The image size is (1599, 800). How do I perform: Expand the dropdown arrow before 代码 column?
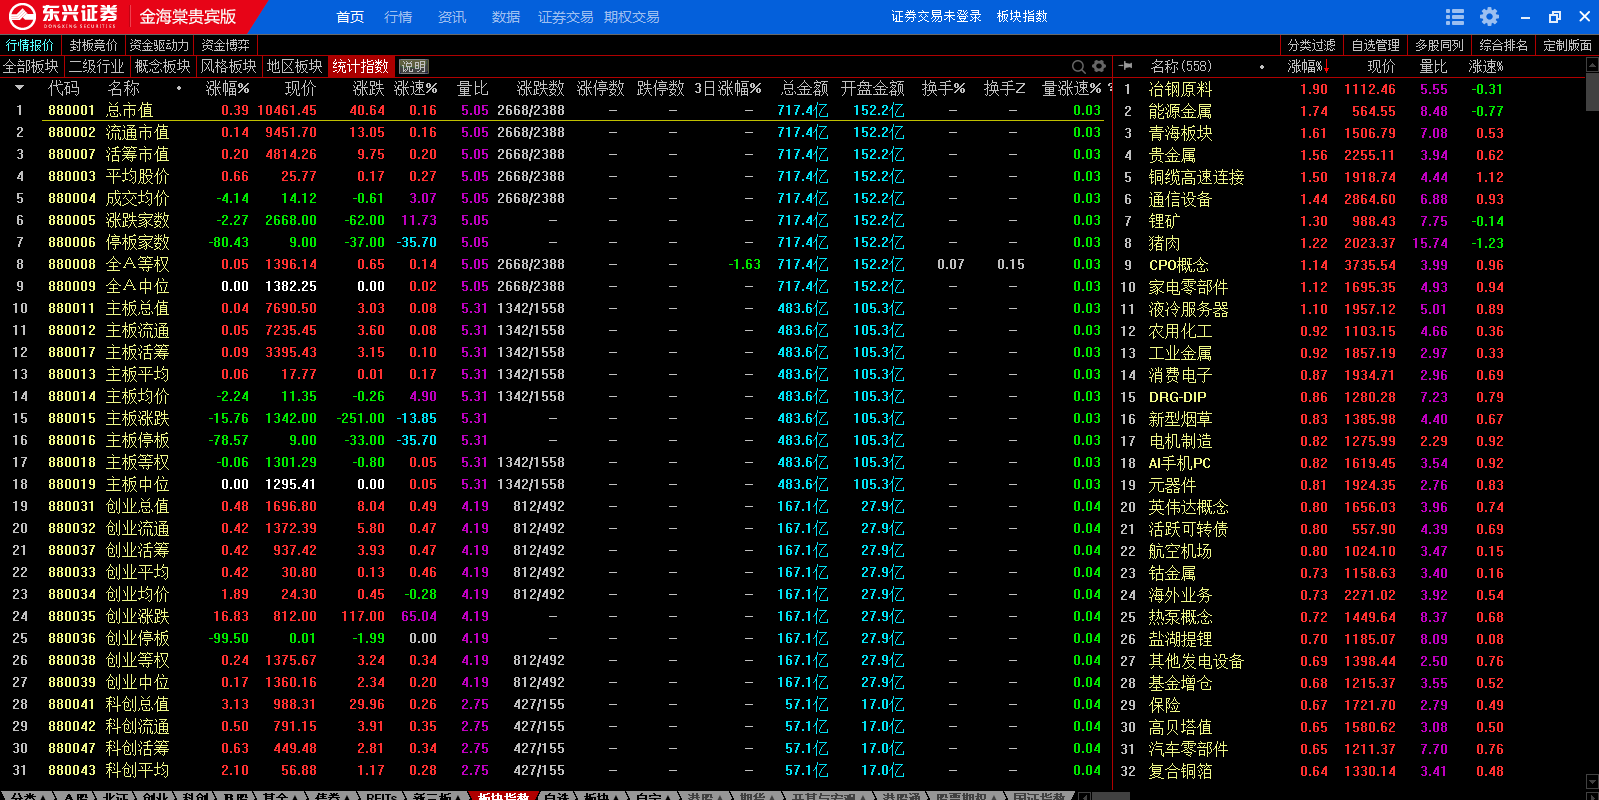point(19,88)
